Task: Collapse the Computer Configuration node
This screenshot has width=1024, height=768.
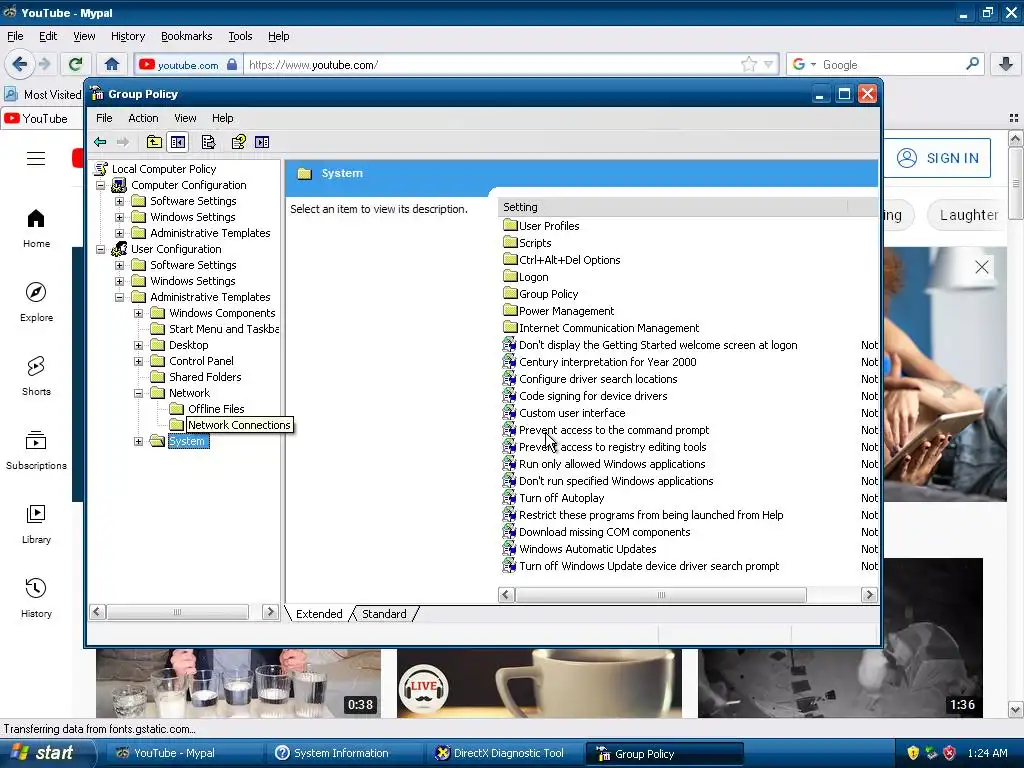Action: click(101, 185)
